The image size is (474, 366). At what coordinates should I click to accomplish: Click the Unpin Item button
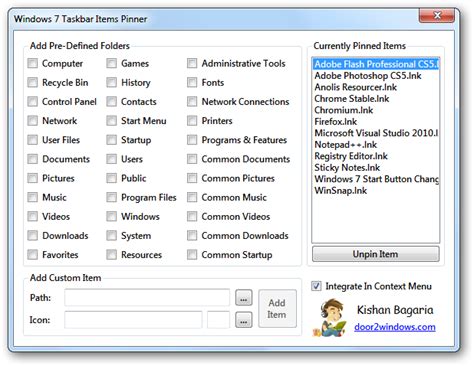click(376, 254)
